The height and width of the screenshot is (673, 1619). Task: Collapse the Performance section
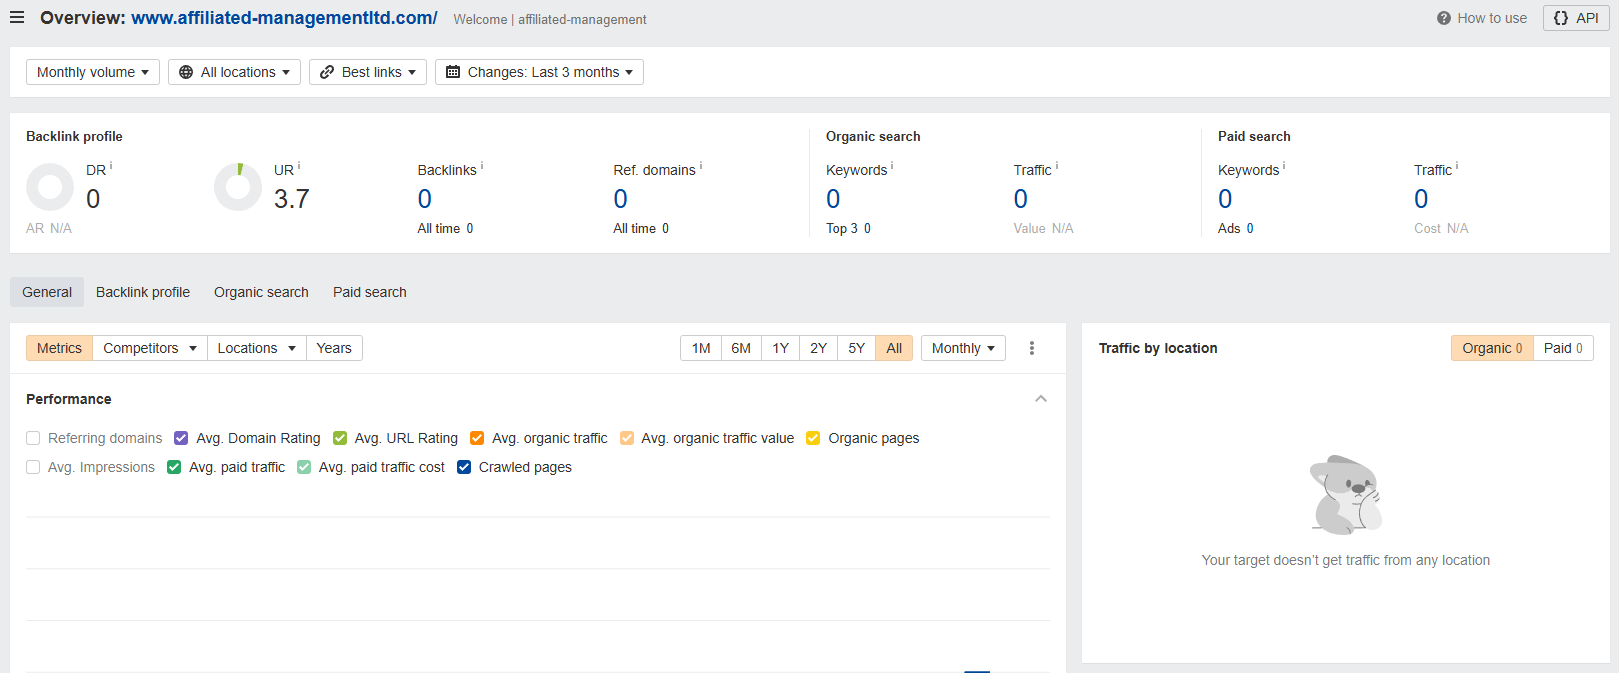(1041, 398)
